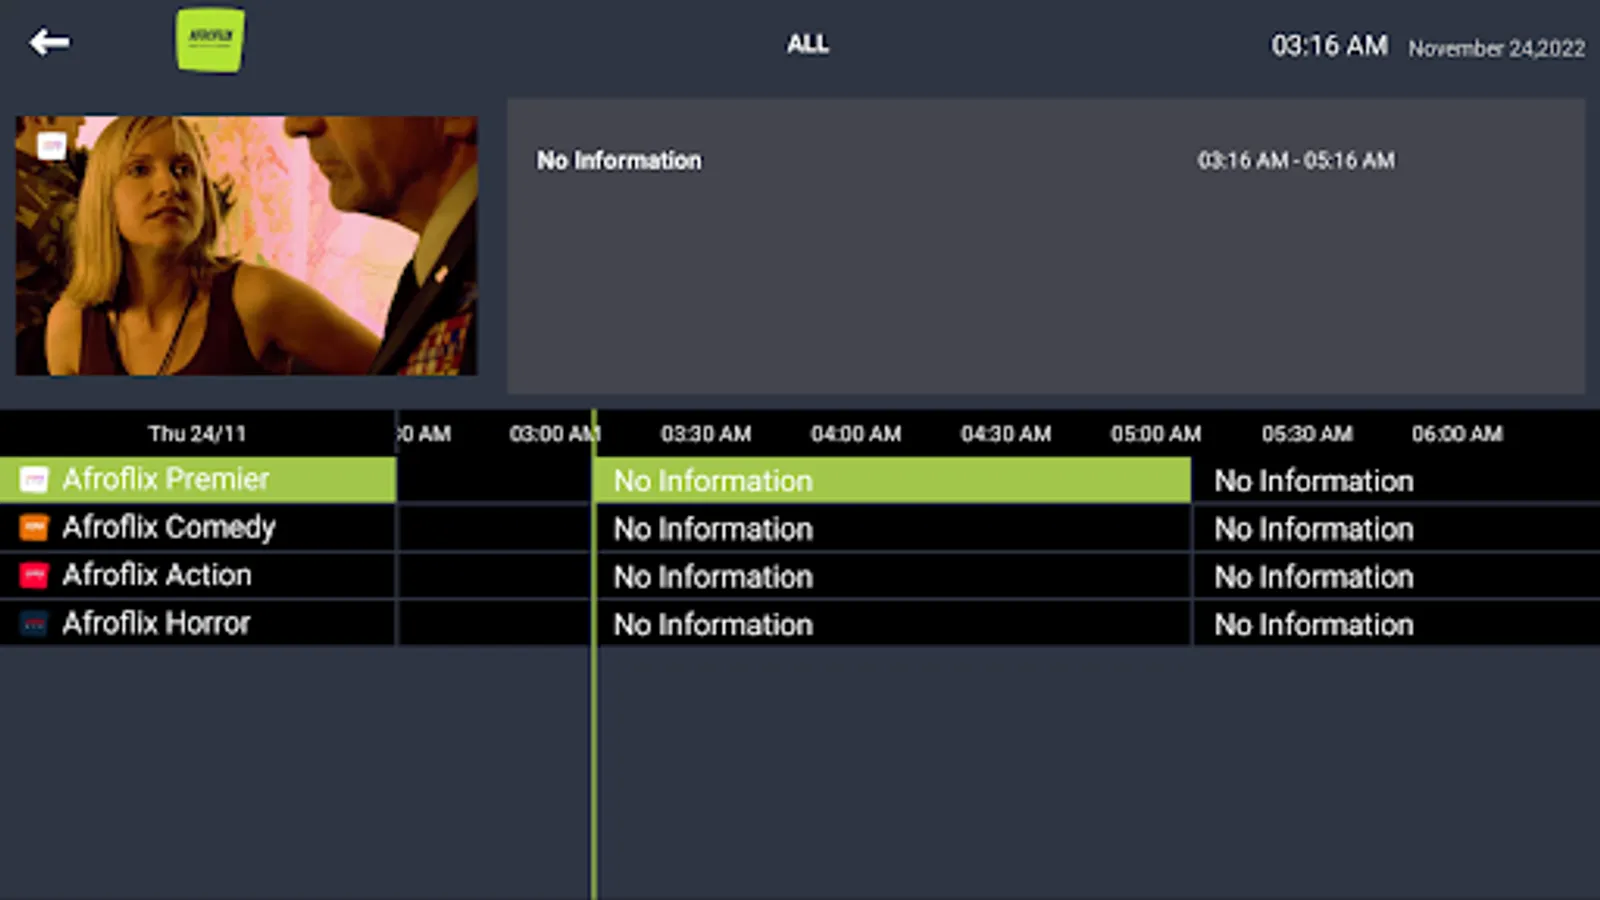Select the Afroflix Comedy channel
Screen dimensions: 1600x900
pos(198,528)
